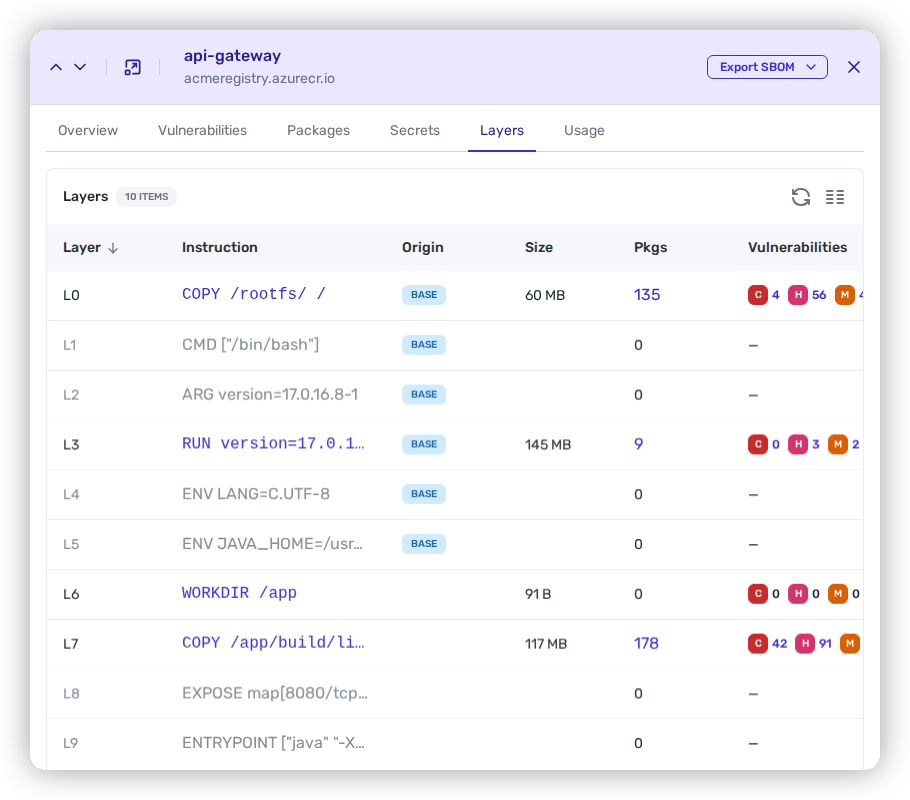Open 9 packages link for L3
This screenshot has width=910, height=800.
pos(638,445)
